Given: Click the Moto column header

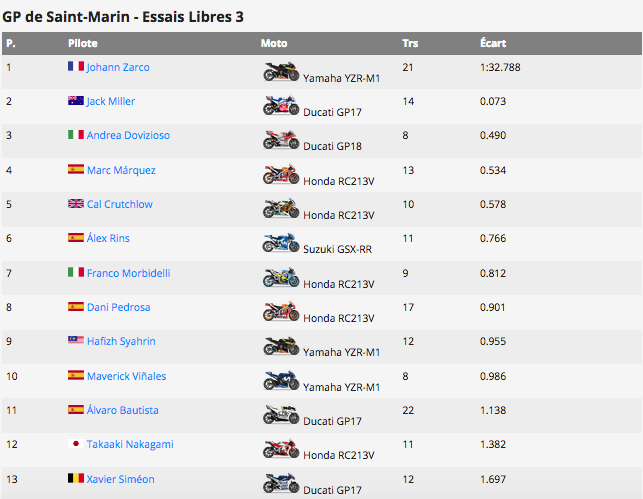Looking at the screenshot, I should tap(274, 43).
